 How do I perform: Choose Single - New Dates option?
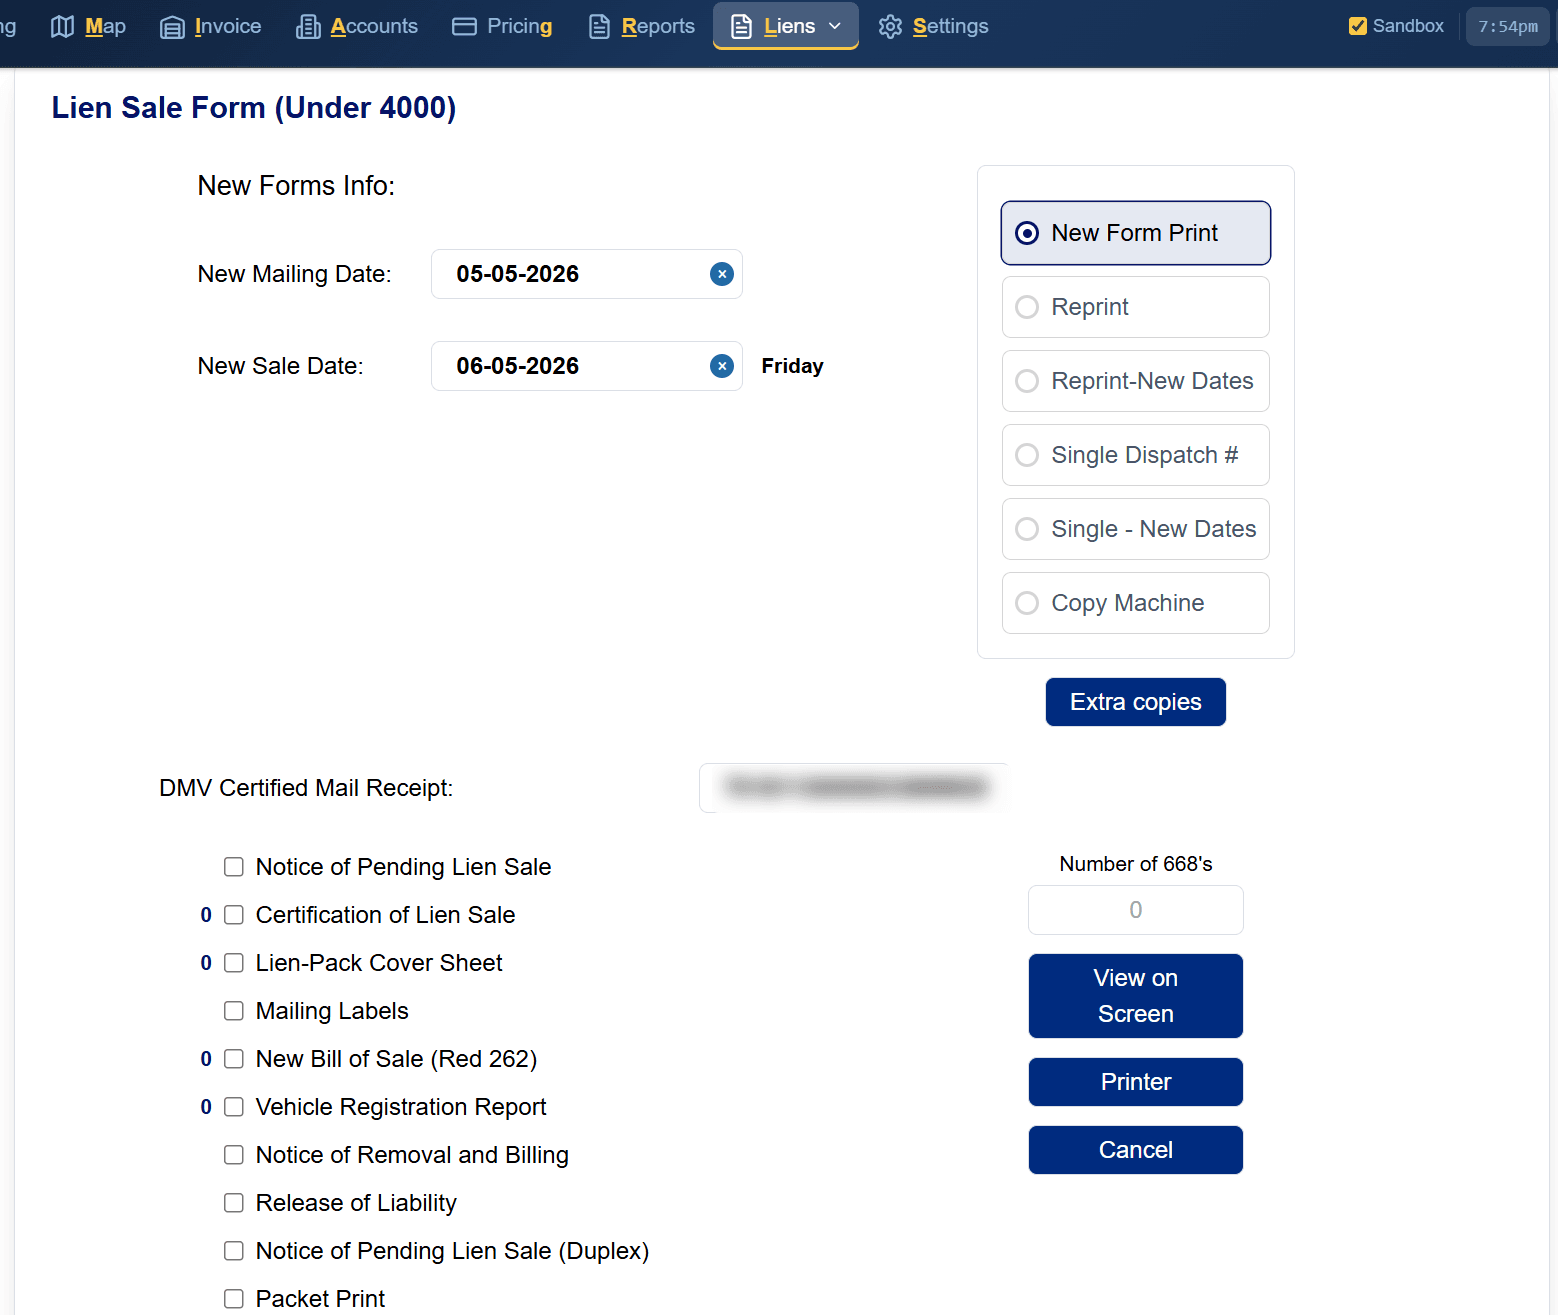coord(1136,529)
